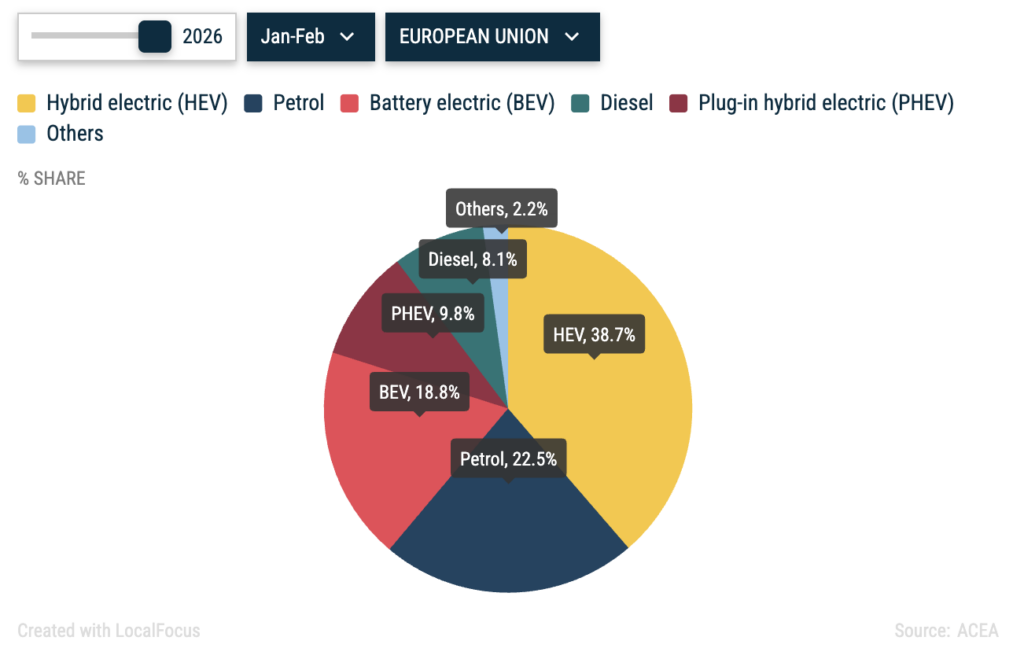
Task: Toggle Hybrid electric (HEV) yellow legend swatch
Action: pyautogui.click(x=27, y=103)
